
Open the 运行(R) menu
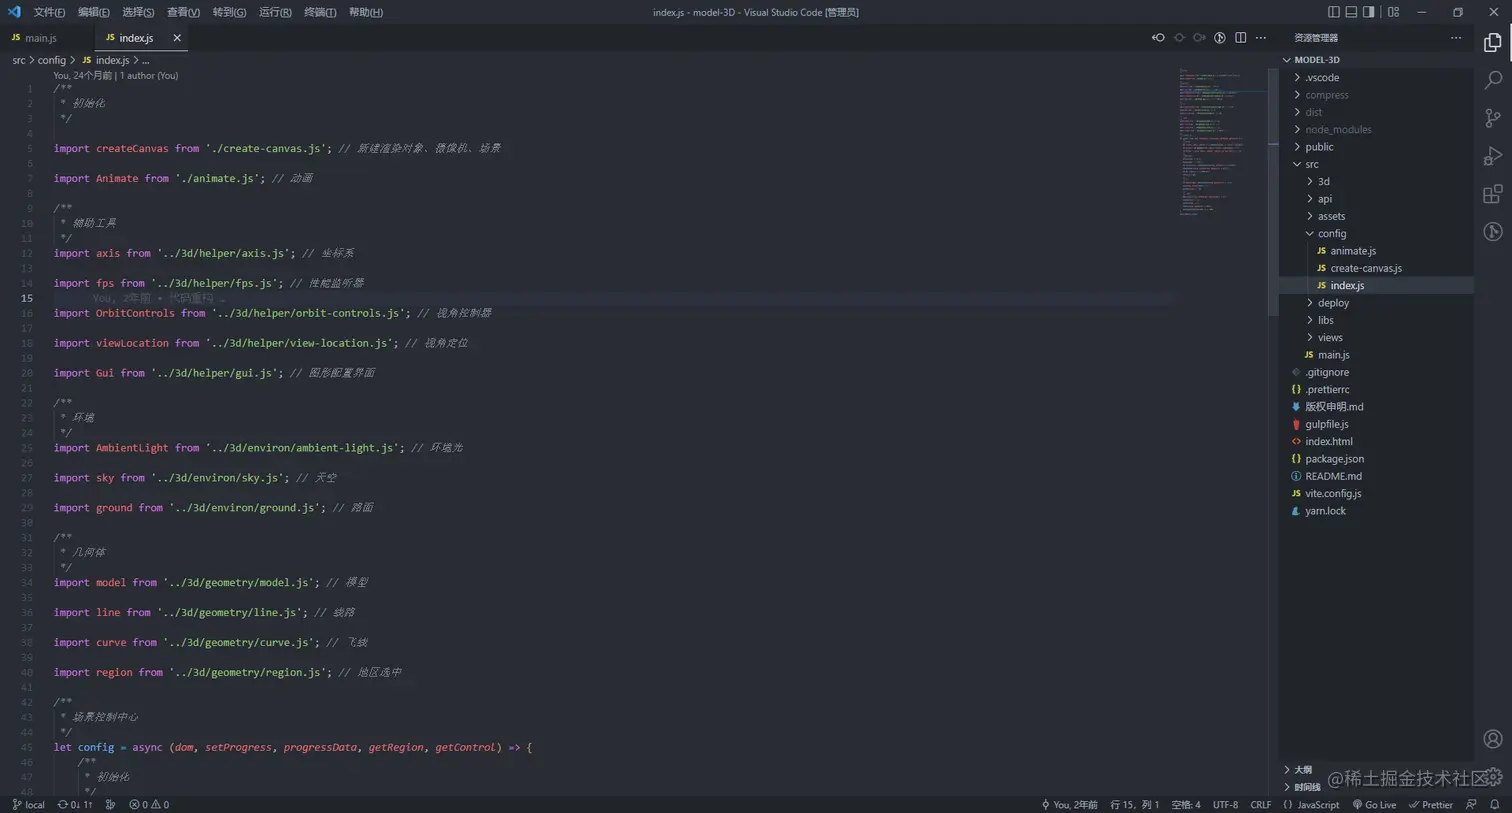[x=275, y=12]
